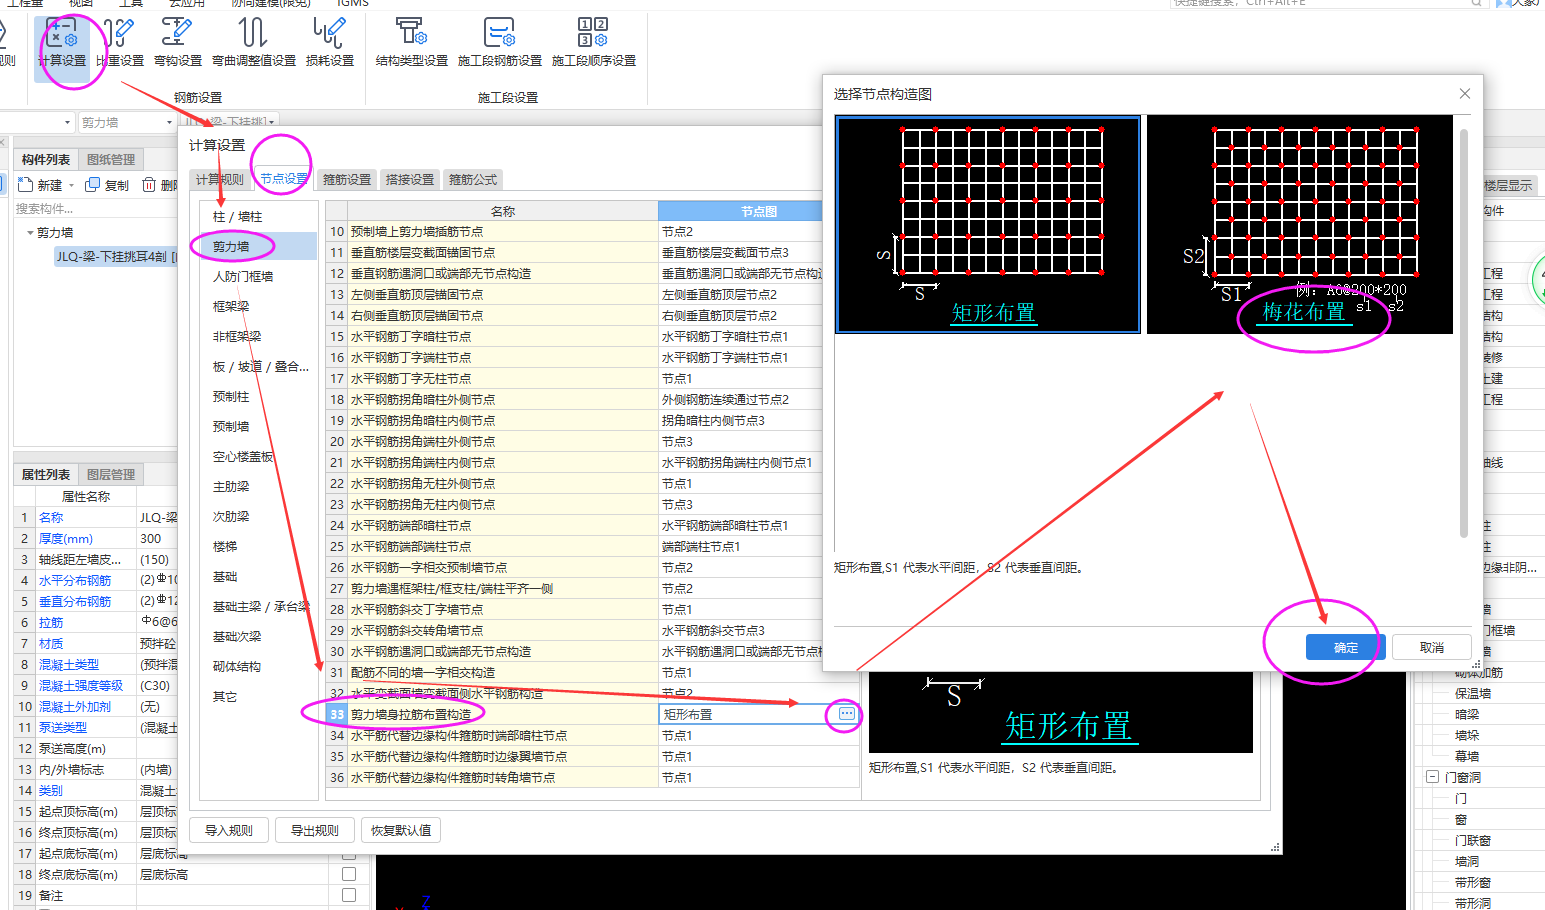
Task: Click the 搜索构件 search field
Action: coord(95,208)
